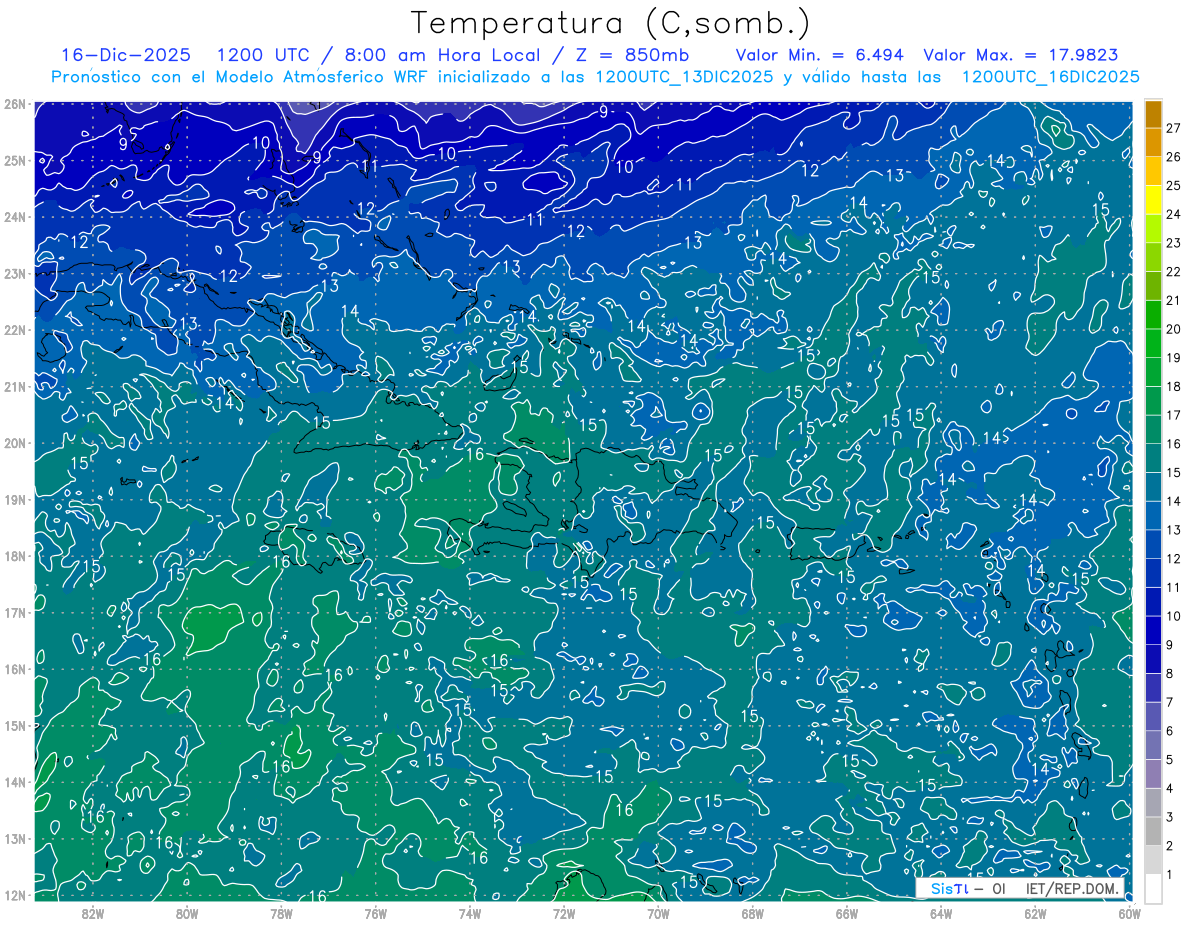Click the dark blue scale swatch beside 10
Image resolution: width=1200 pixels, height=927 pixels.
pos(1153,630)
